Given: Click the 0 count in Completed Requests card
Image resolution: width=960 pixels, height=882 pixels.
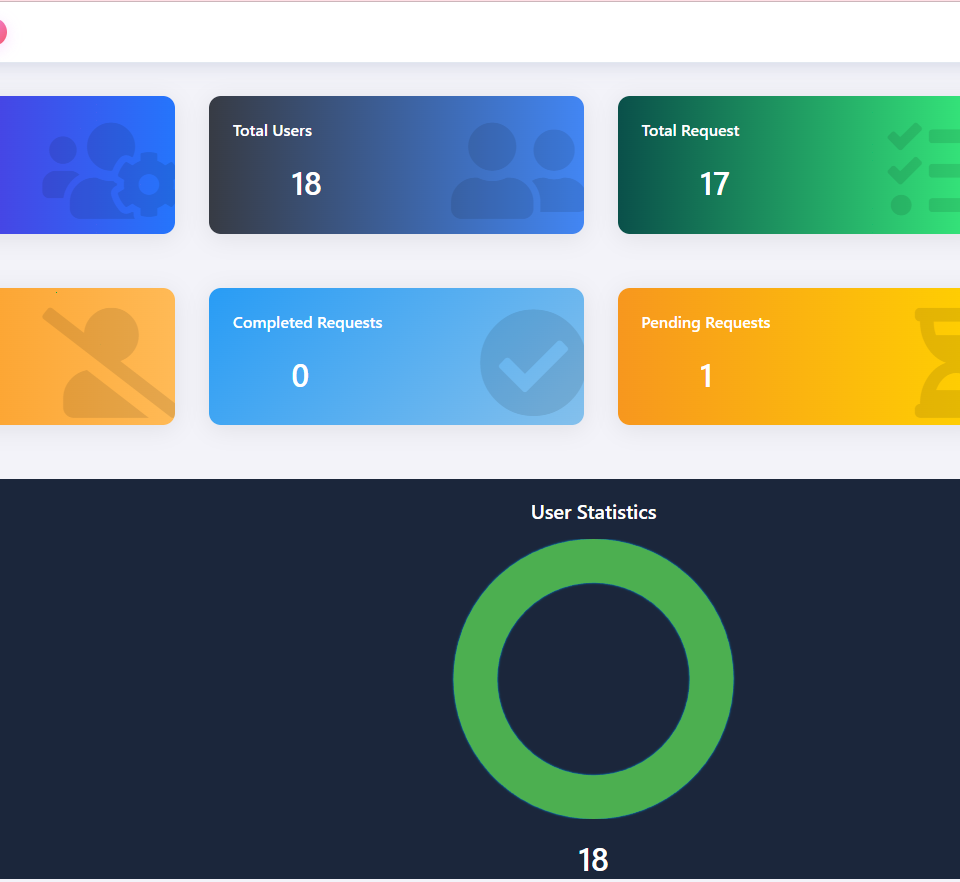Looking at the screenshot, I should pyautogui.click(x=300, y=376).
